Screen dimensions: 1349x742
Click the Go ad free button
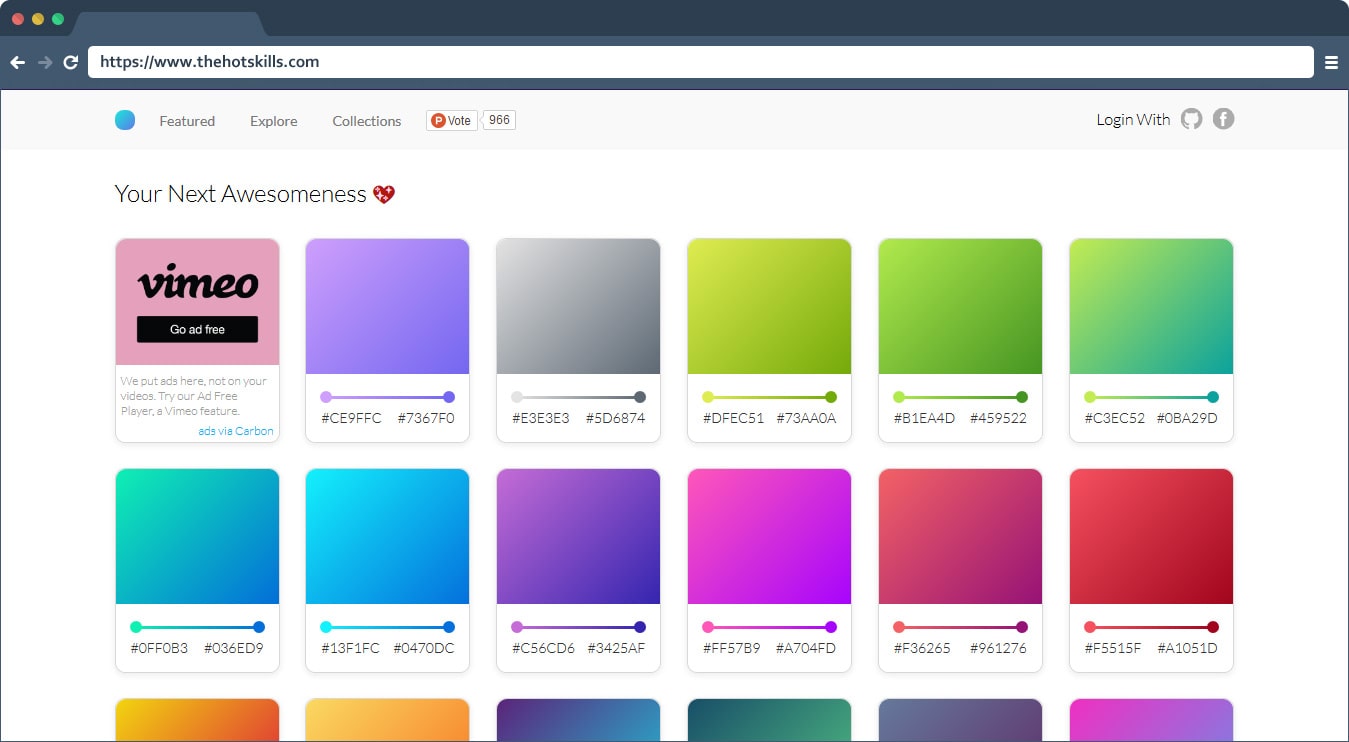[x=197, y=329]
